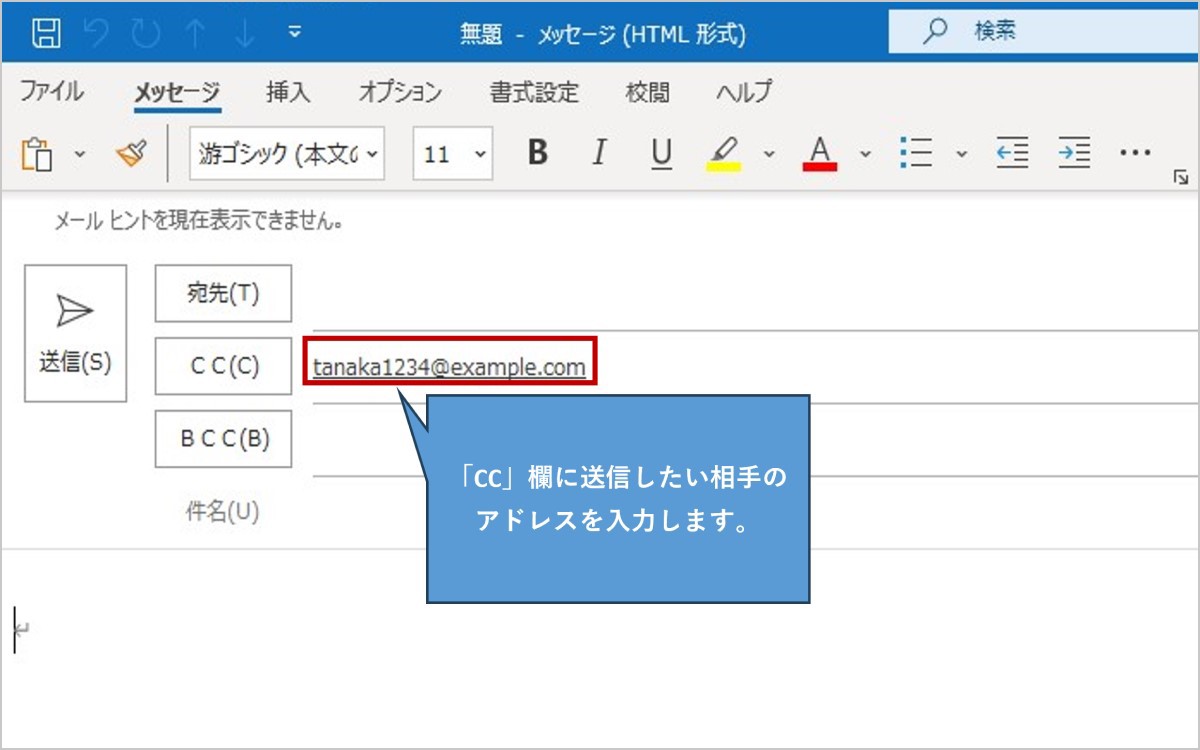Click the Paste icon
Screen dimensions: 1200x750
point(36,153)
